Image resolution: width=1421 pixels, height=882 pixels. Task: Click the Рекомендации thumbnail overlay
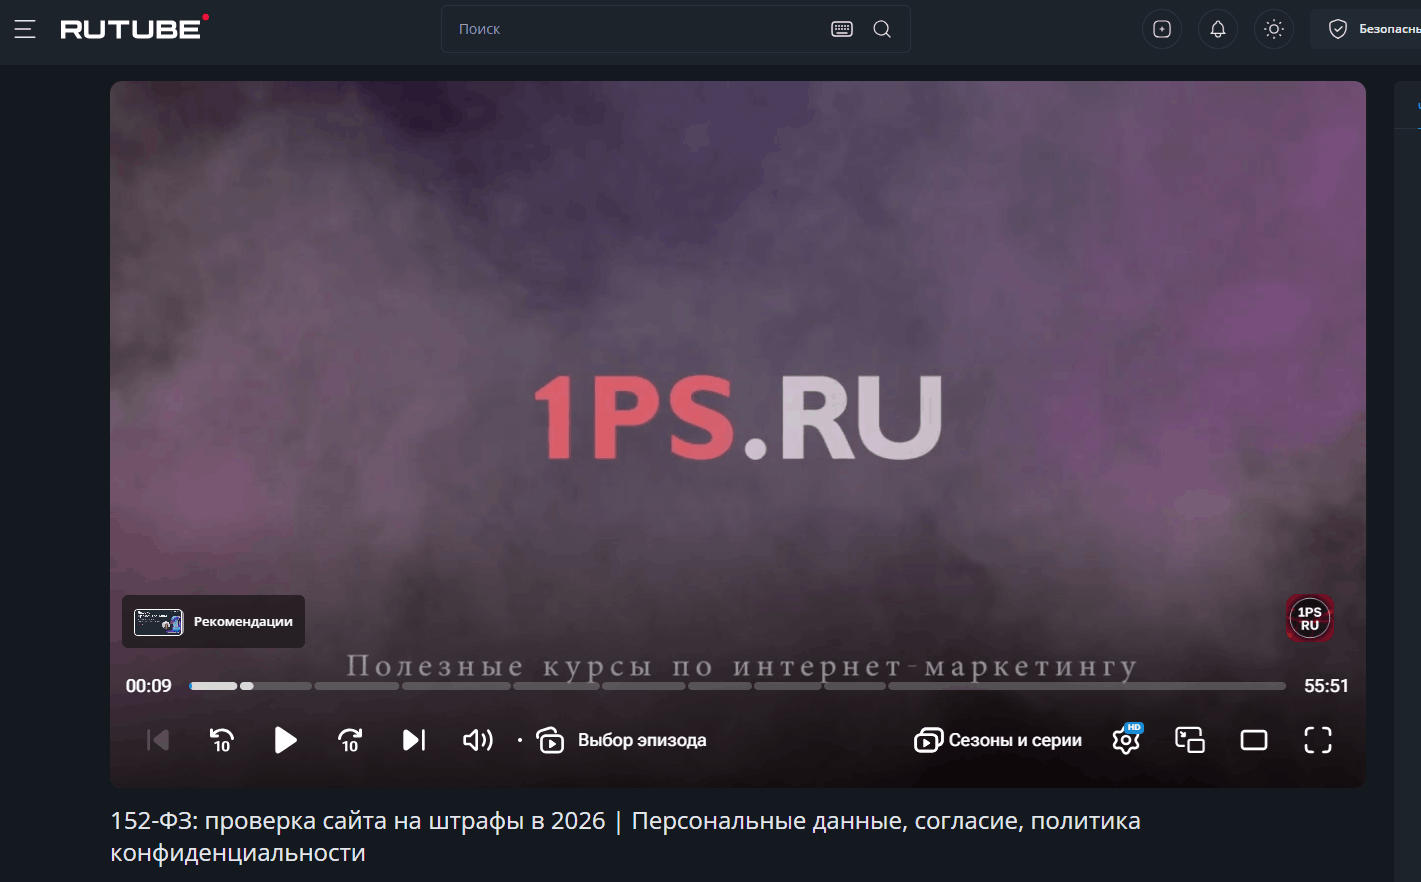(156, 621)
